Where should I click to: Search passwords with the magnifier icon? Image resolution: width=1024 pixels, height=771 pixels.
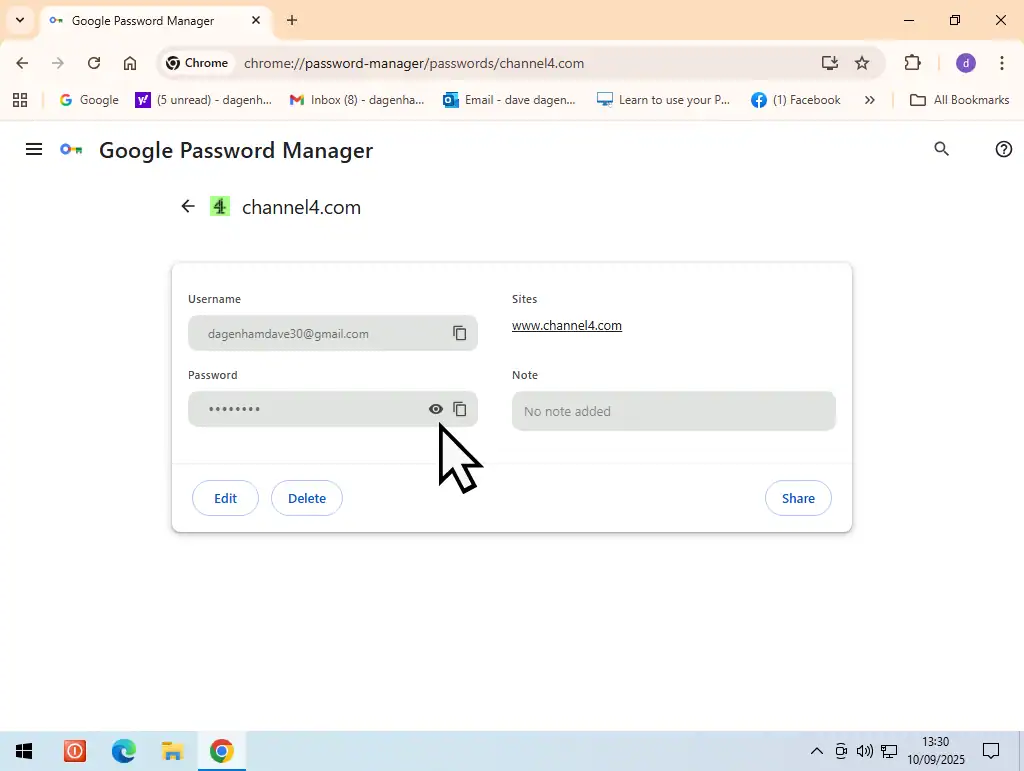click(941, 149)
